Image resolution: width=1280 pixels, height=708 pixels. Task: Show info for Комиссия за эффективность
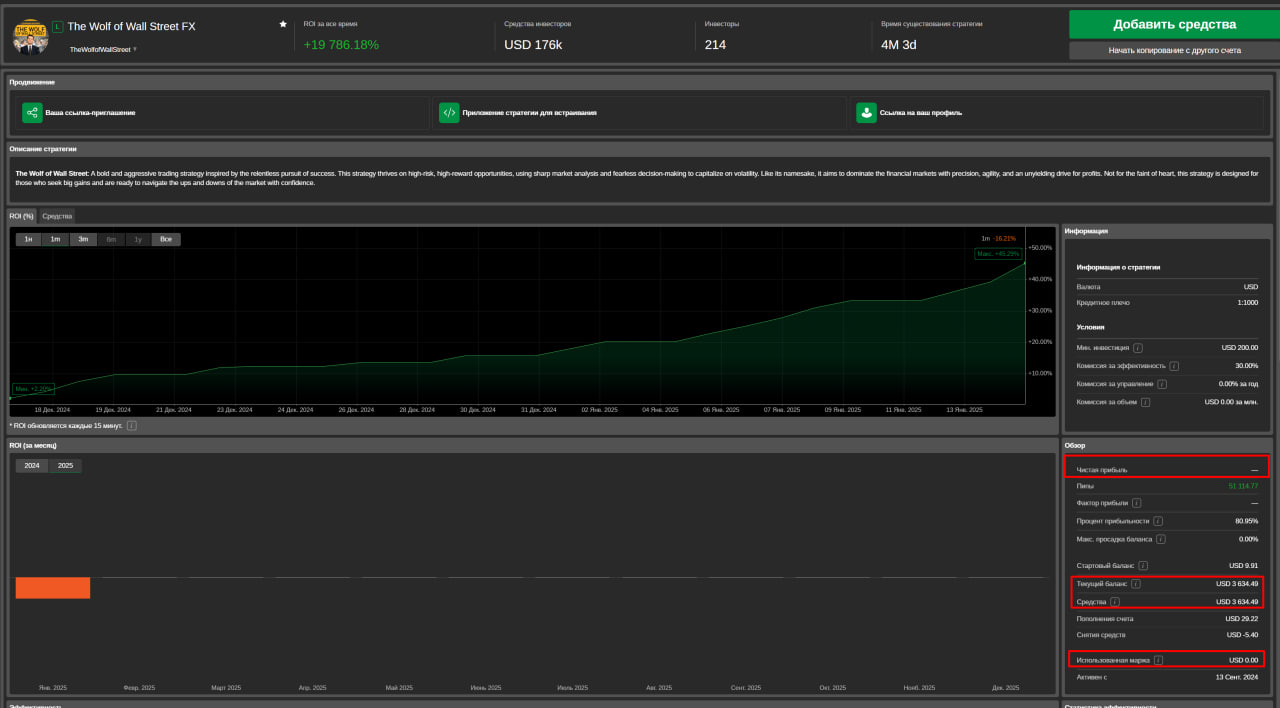tap(1174, 366)
